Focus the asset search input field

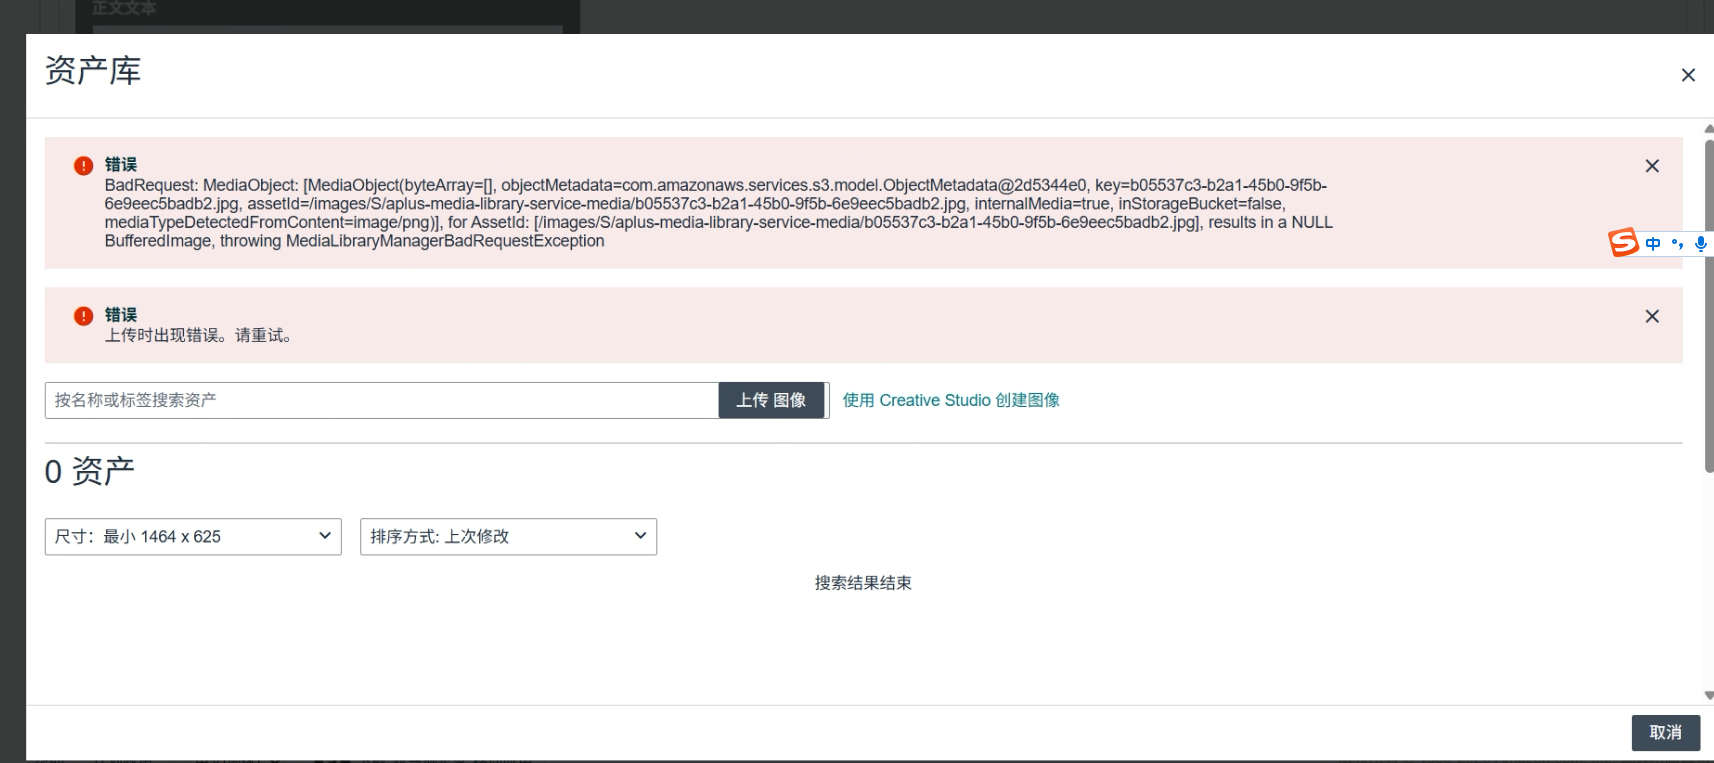(x=381, y=400)
